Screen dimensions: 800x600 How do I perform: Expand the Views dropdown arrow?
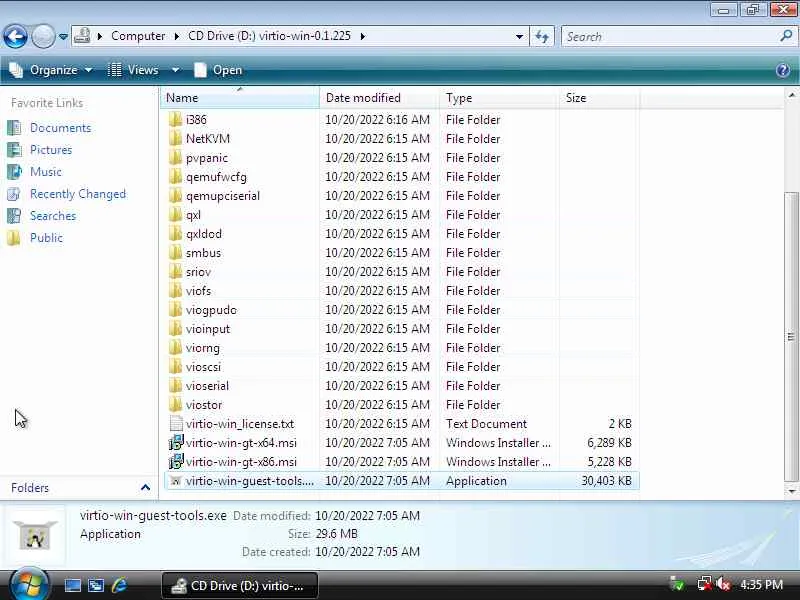click(x=175, y=70)
